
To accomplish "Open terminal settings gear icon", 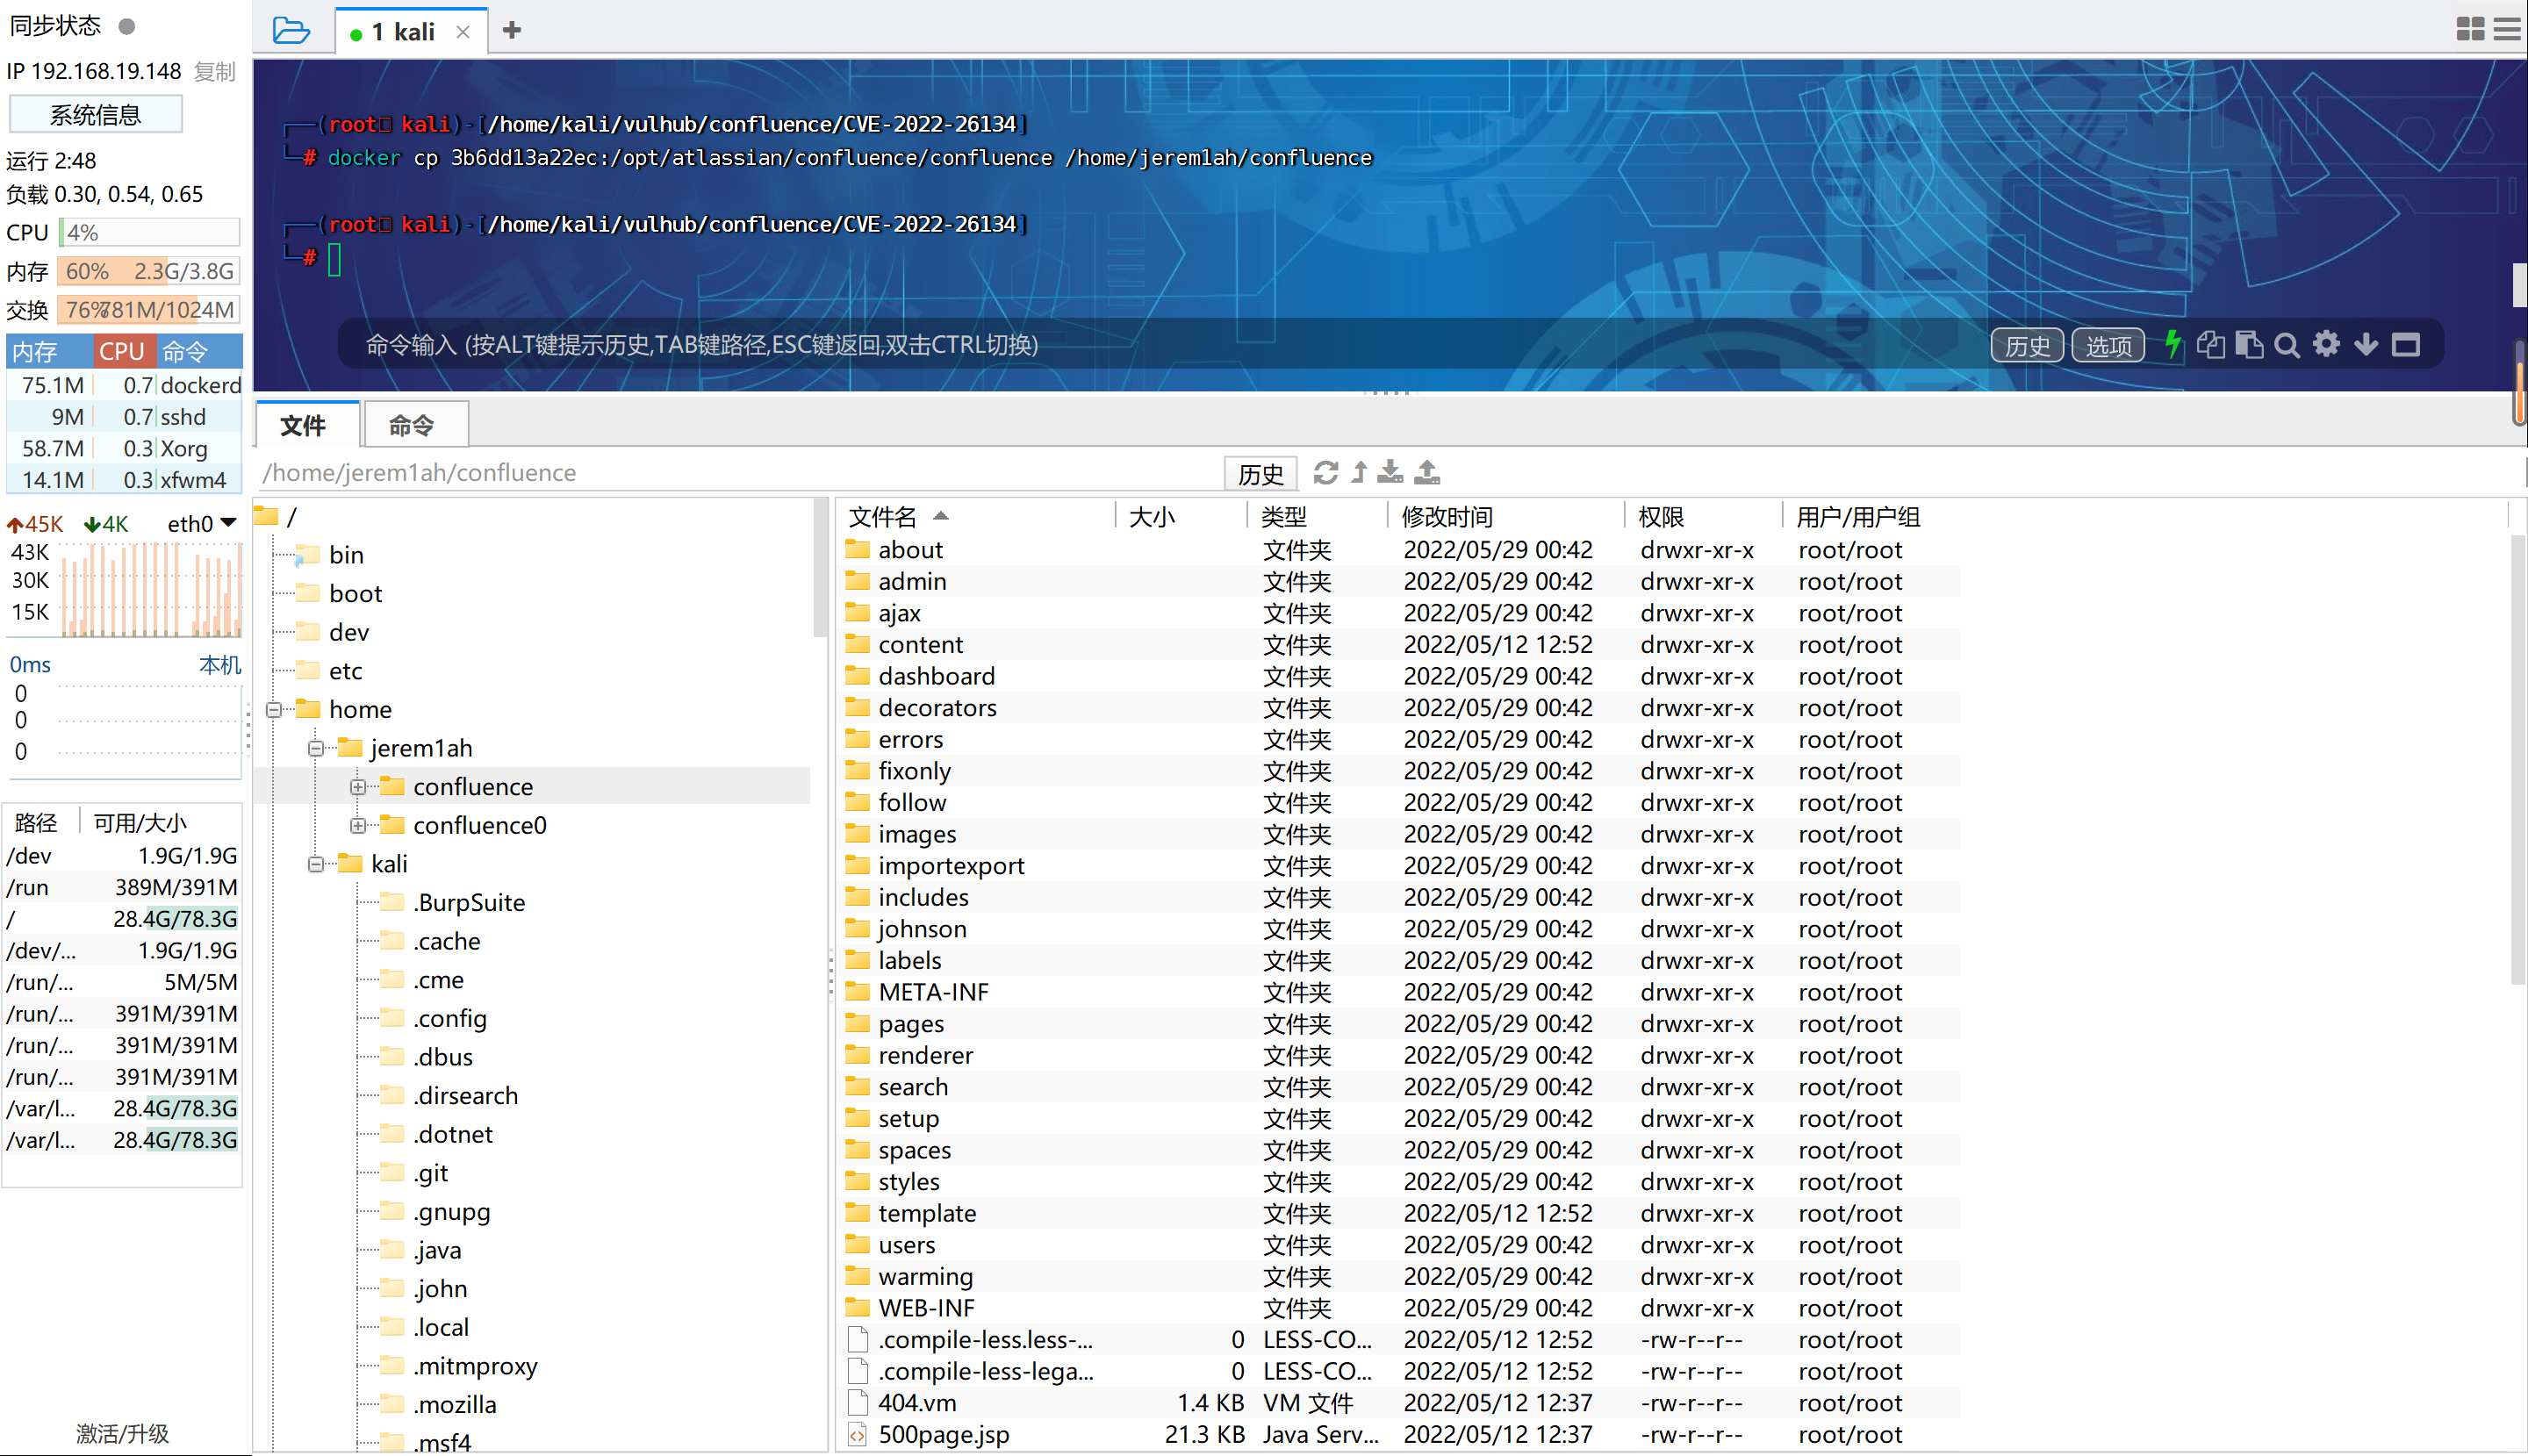I will coord(2327,344).
